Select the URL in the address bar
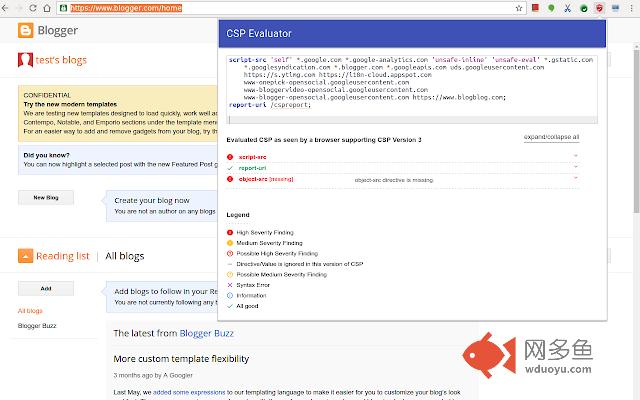The image size is (640, 400). tap(126, 8)
